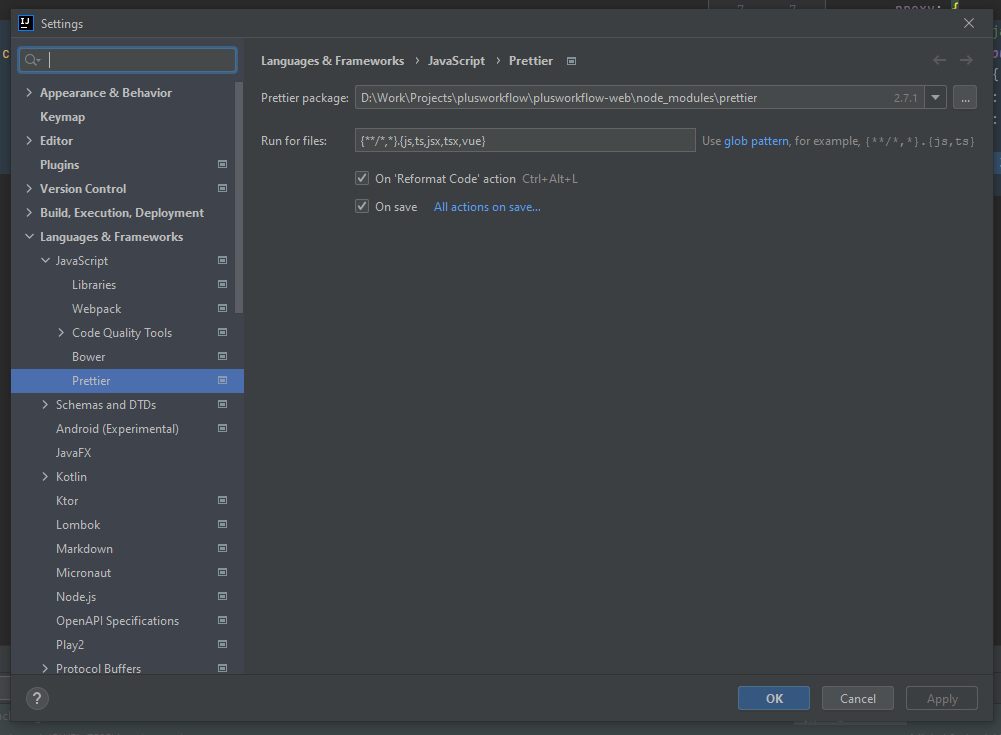Expand Appearance & Behavior section

coord(29,93)
